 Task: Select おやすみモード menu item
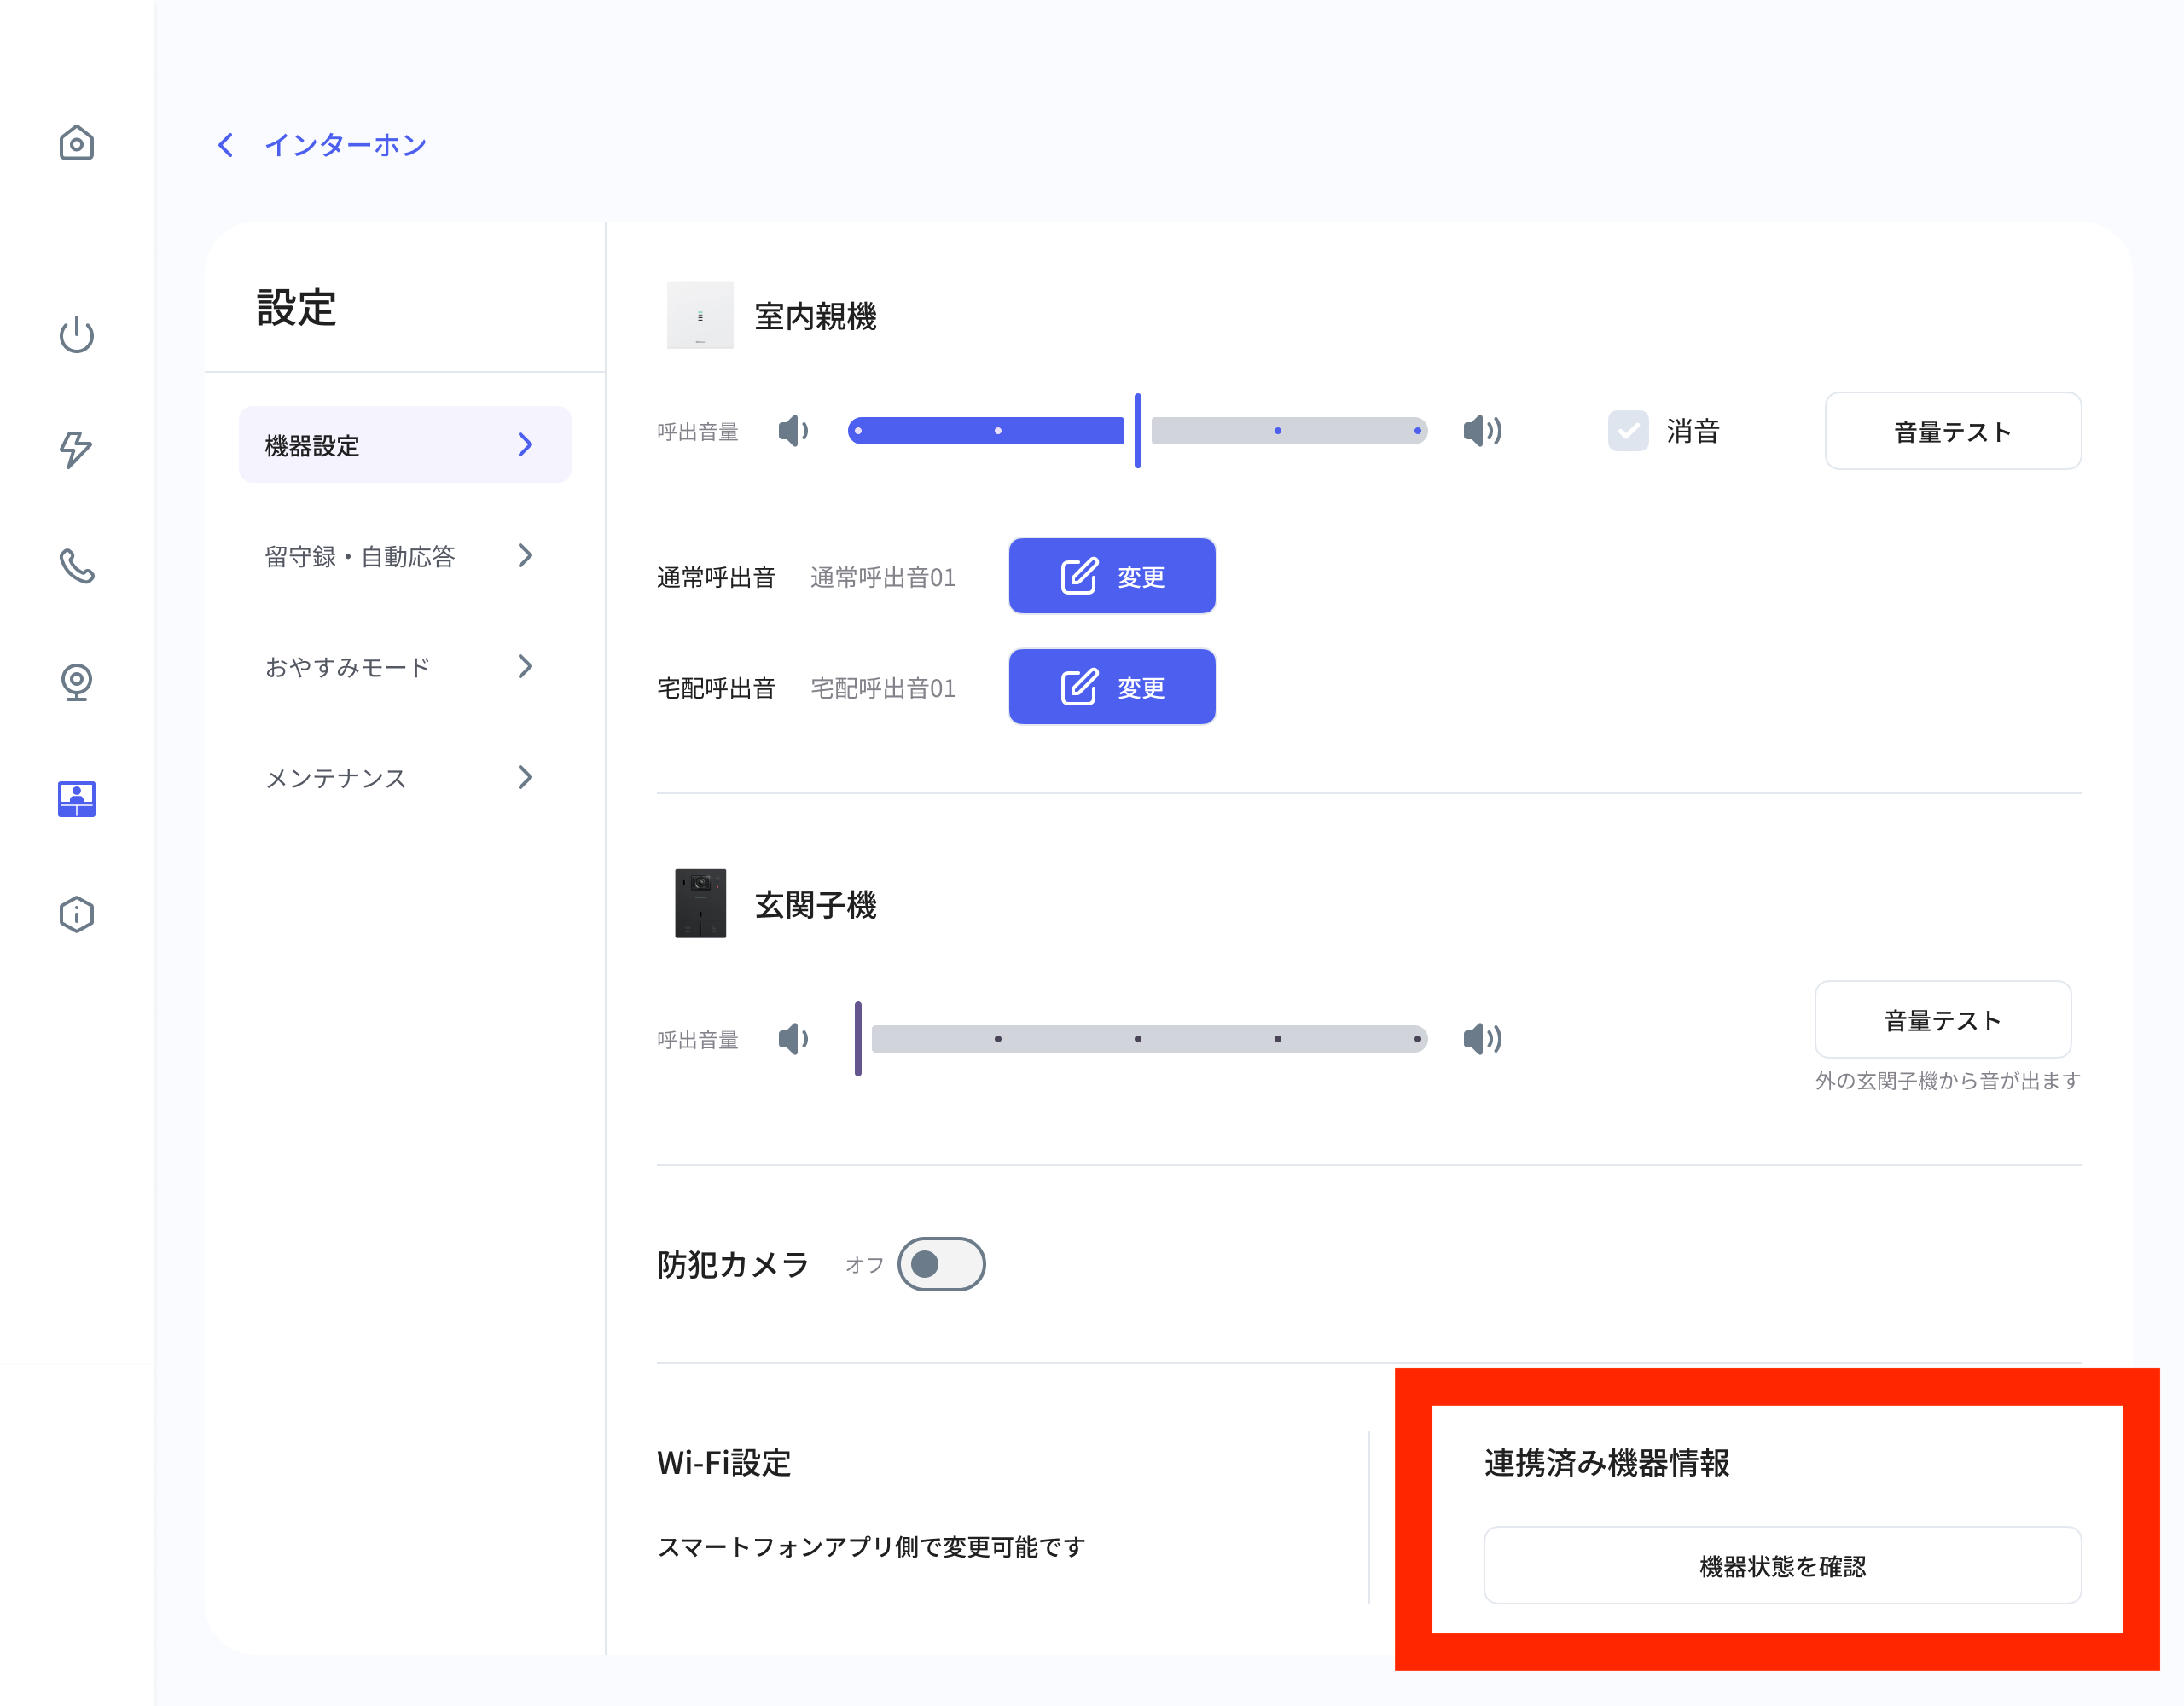405,667
